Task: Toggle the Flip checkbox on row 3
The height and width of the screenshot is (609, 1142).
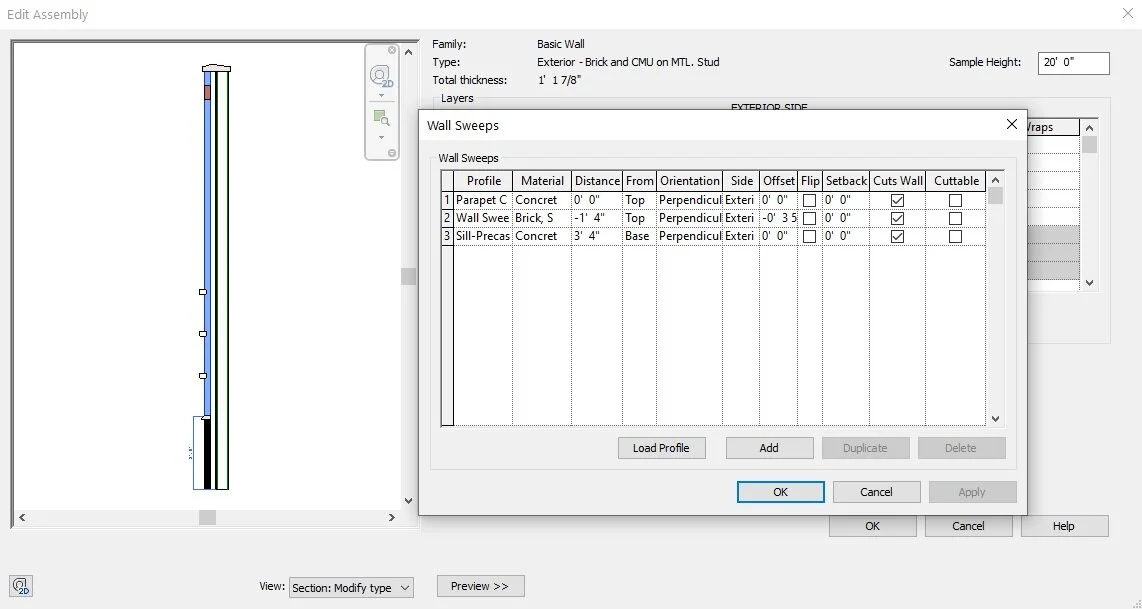Action: coord(810,236)
